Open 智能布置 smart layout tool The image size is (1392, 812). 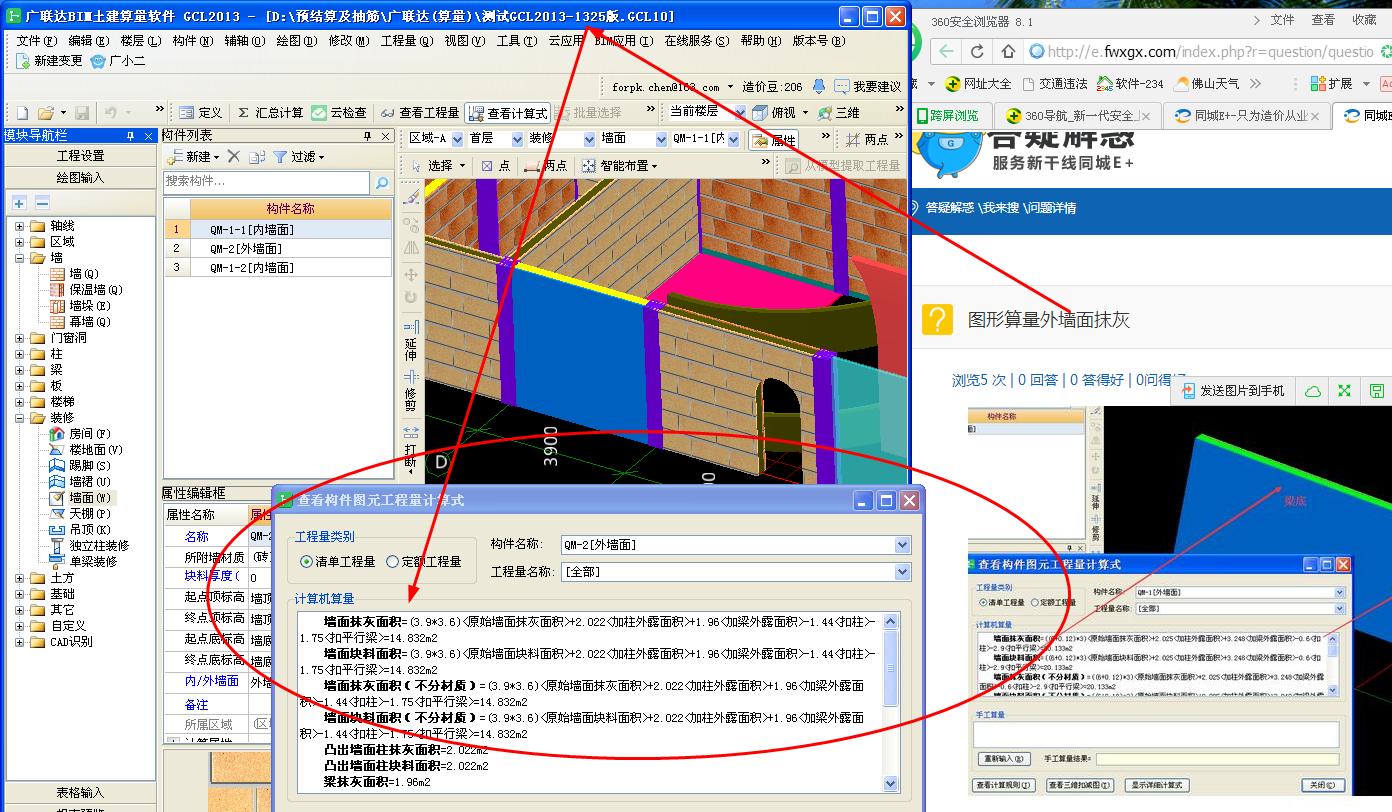point(619,166)
